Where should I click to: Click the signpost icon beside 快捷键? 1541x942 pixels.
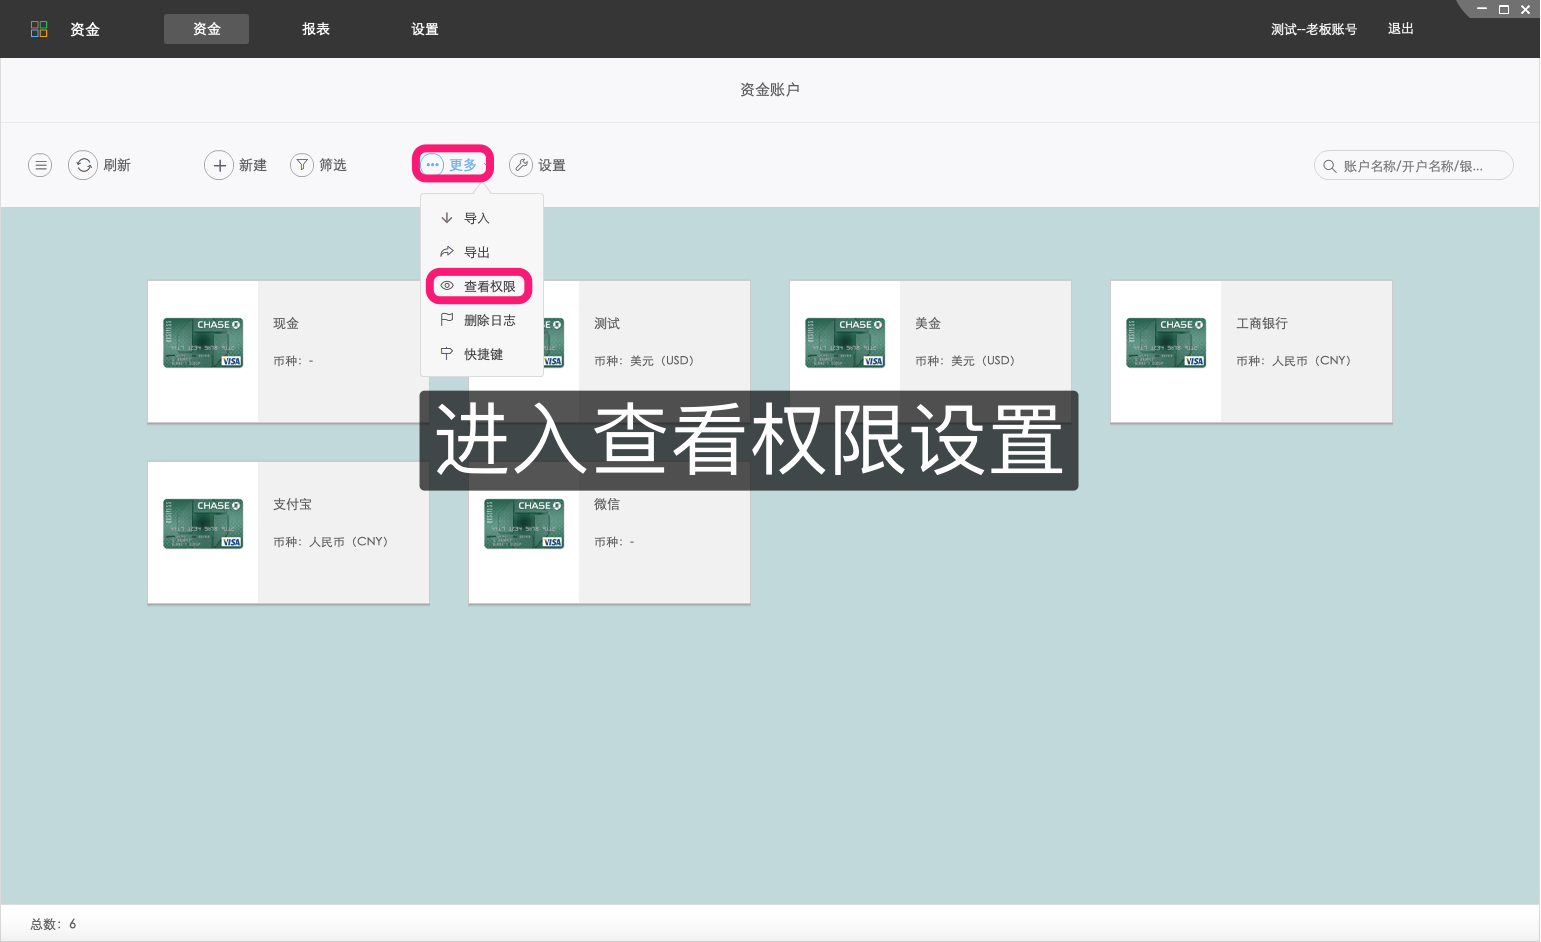447,354
